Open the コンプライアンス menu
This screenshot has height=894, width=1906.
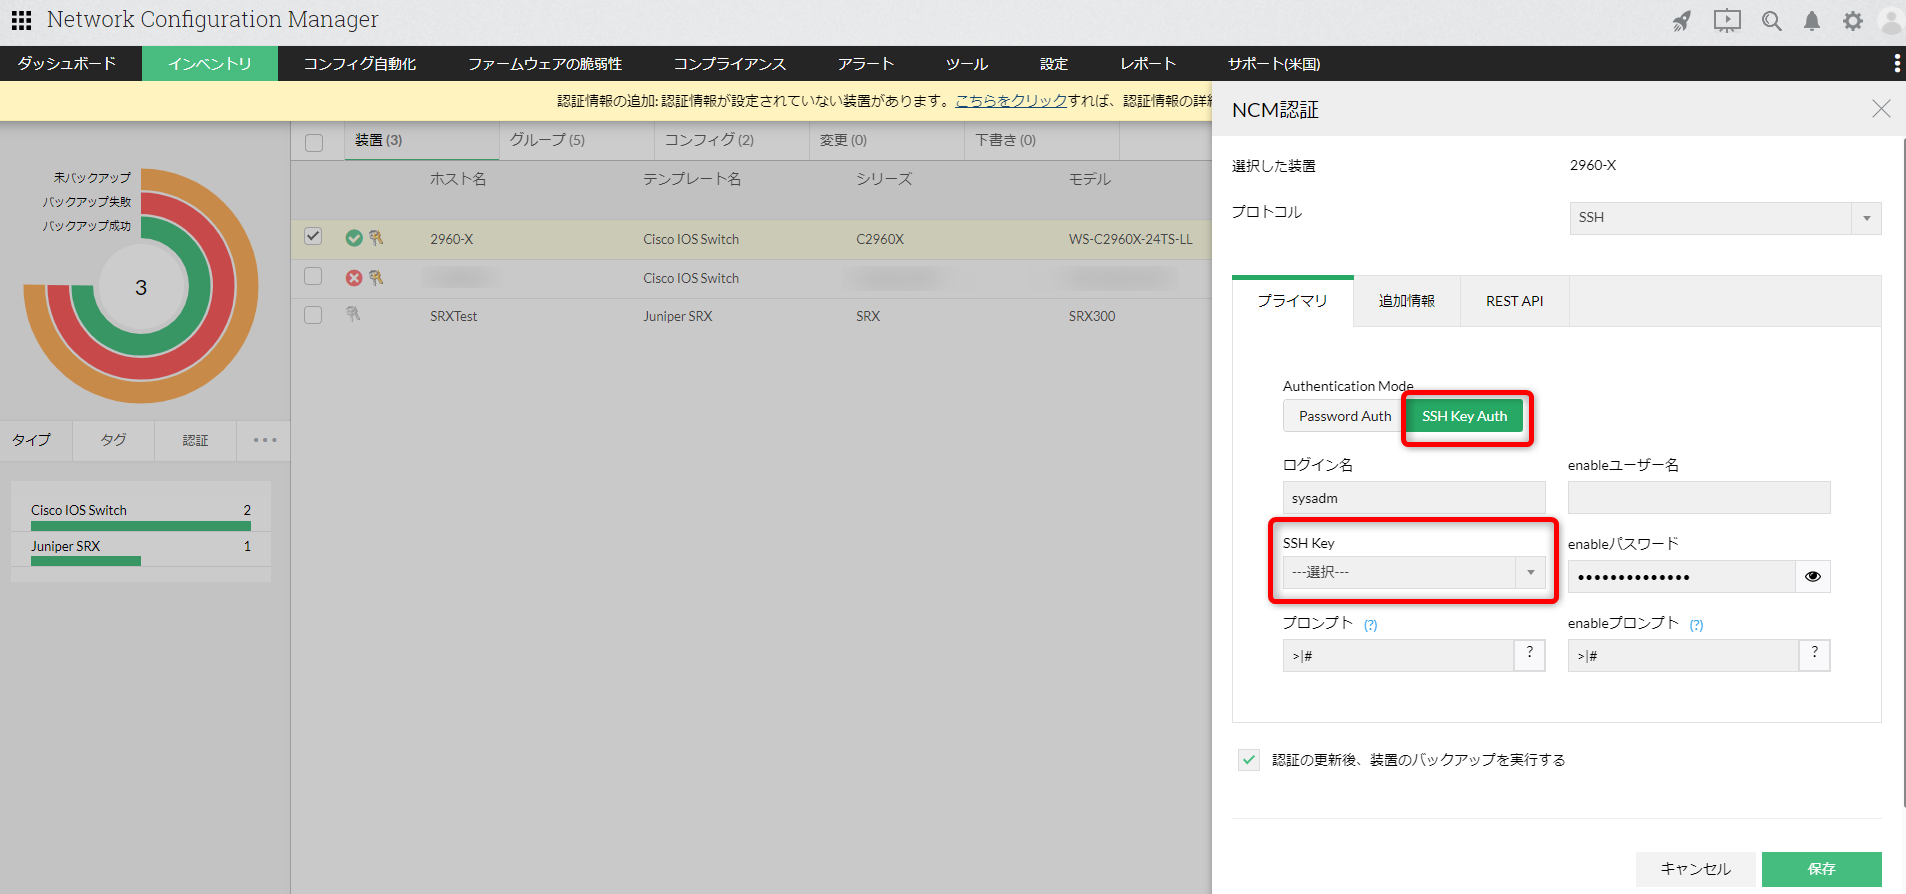pyautogui.click(x=729, y=64)
